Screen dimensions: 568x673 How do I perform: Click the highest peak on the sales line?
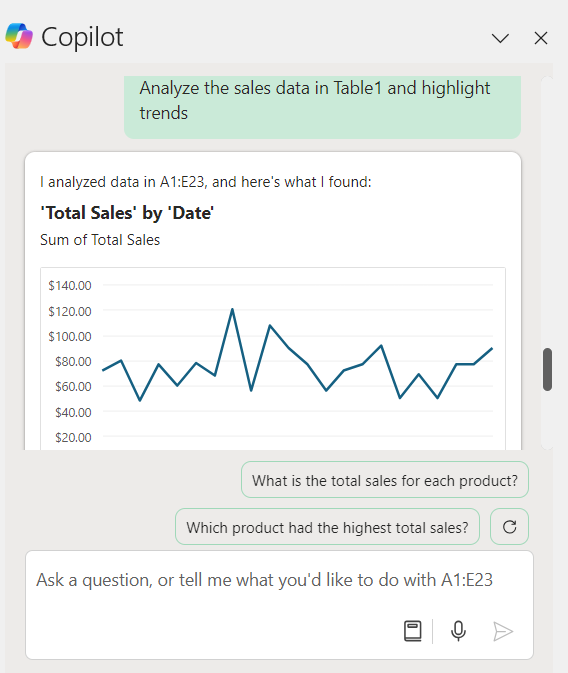point(232,309)
